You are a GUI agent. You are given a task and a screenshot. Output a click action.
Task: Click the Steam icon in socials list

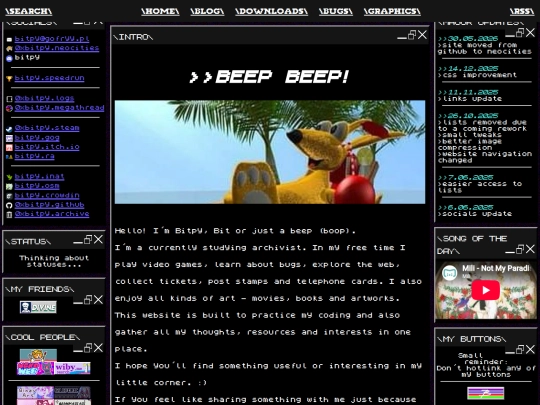point(9,129)
